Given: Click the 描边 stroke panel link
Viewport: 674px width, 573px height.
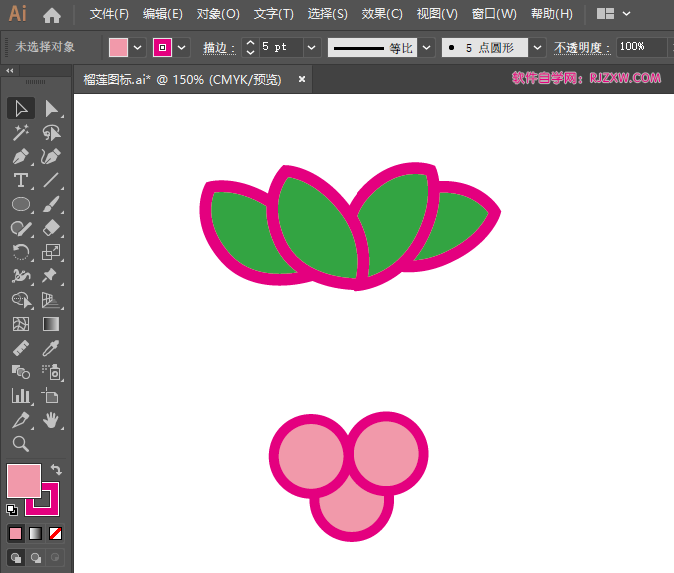Looking at the screenshot, I should pos(218,47).
